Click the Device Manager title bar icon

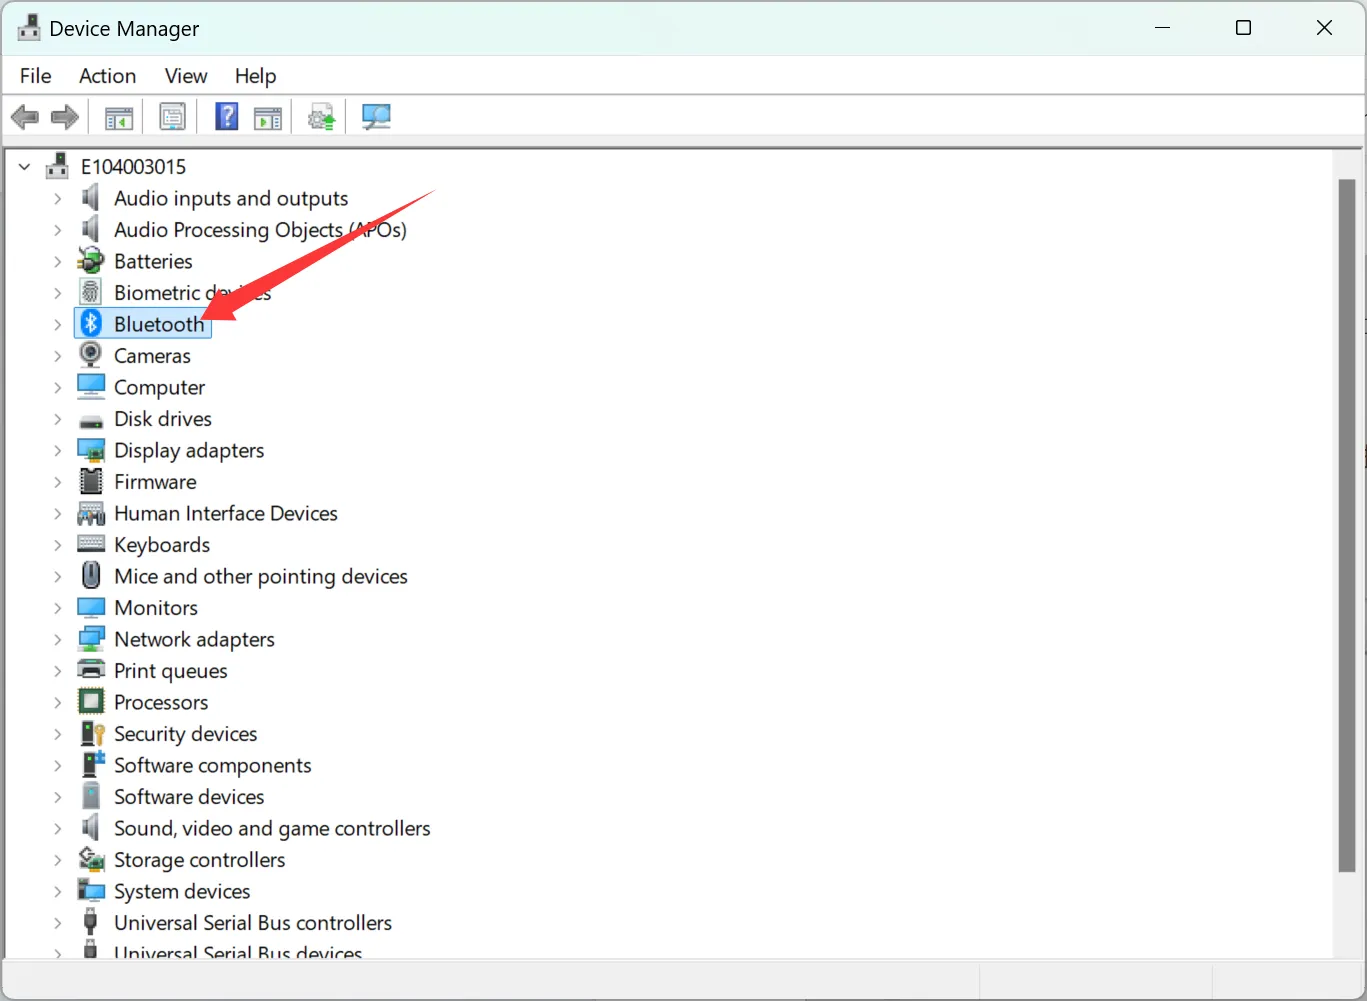point(29,28)
